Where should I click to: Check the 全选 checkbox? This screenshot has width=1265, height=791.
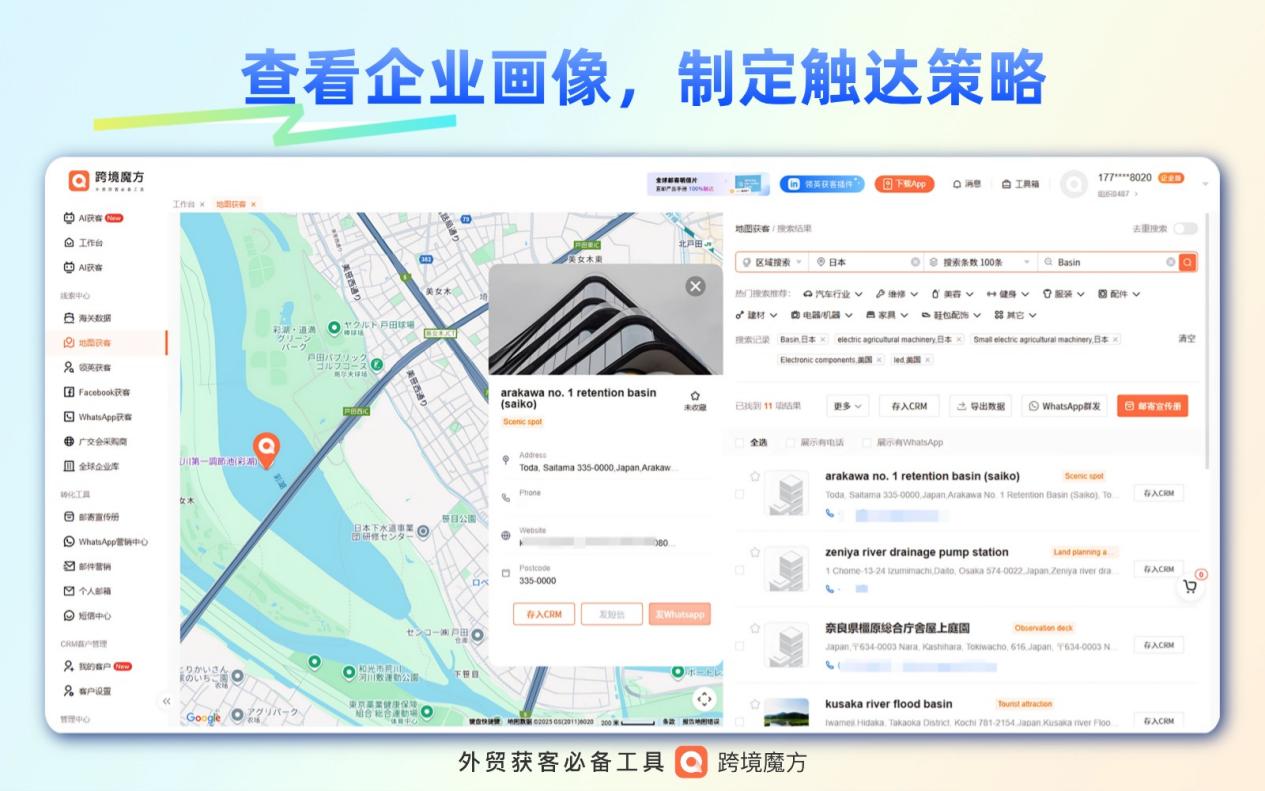[740, 442]
